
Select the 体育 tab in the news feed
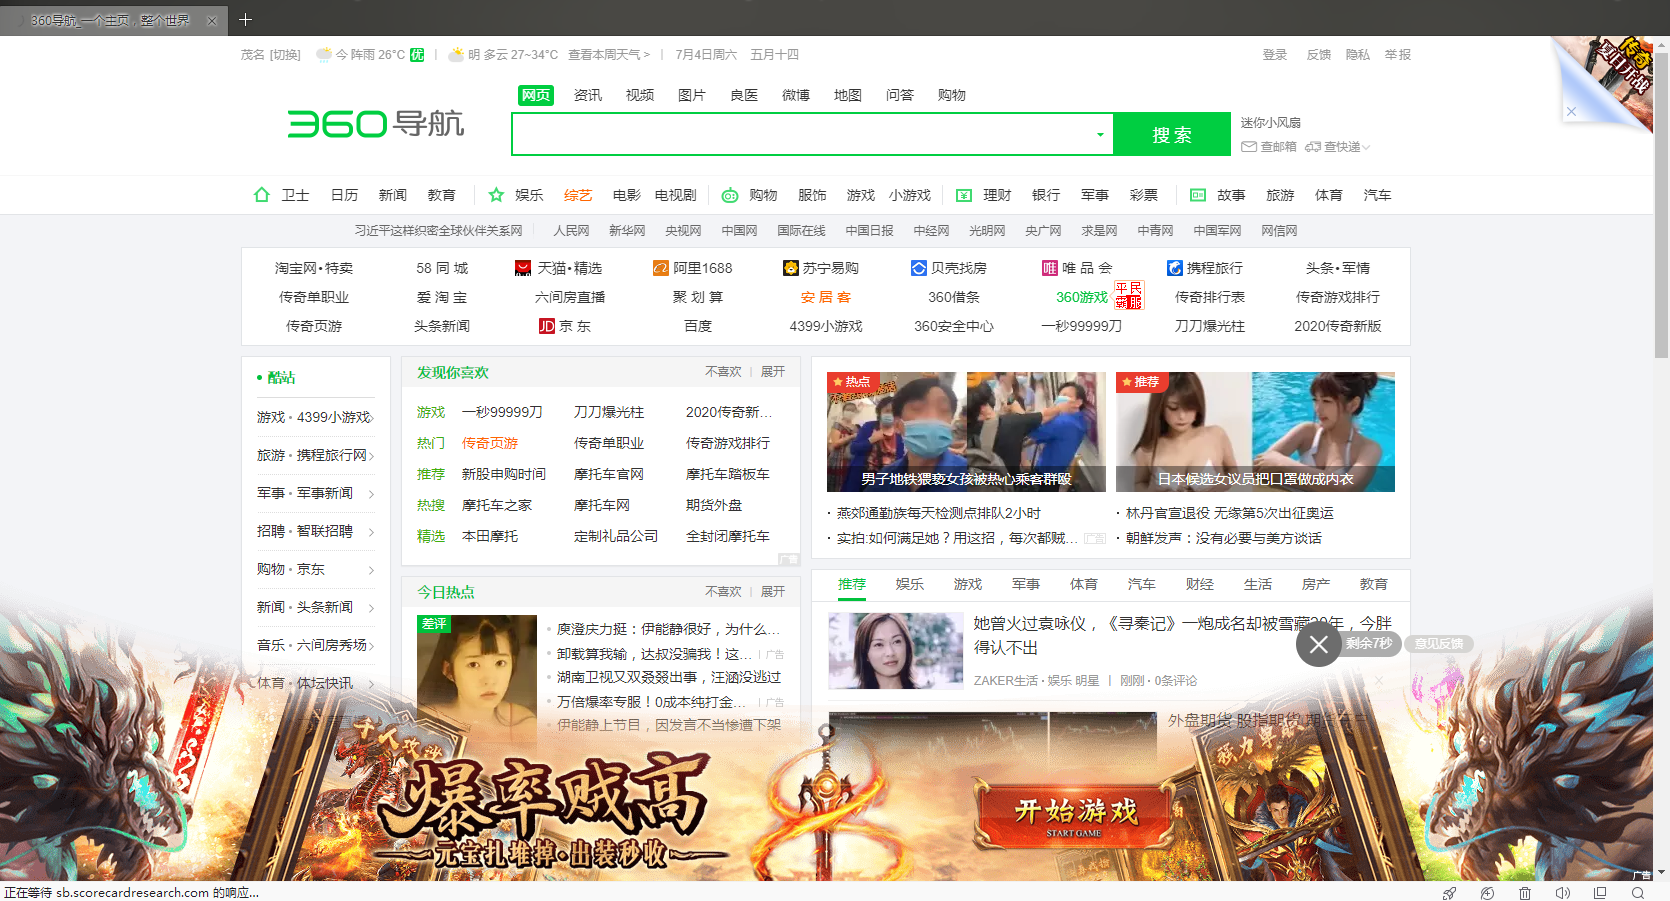pos(1083,583)
